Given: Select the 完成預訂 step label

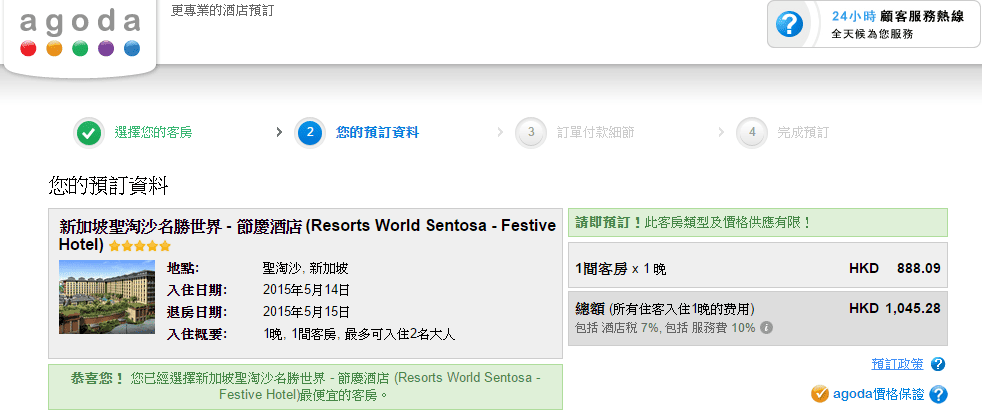Looking at the screenshot, I should [802, 132].
